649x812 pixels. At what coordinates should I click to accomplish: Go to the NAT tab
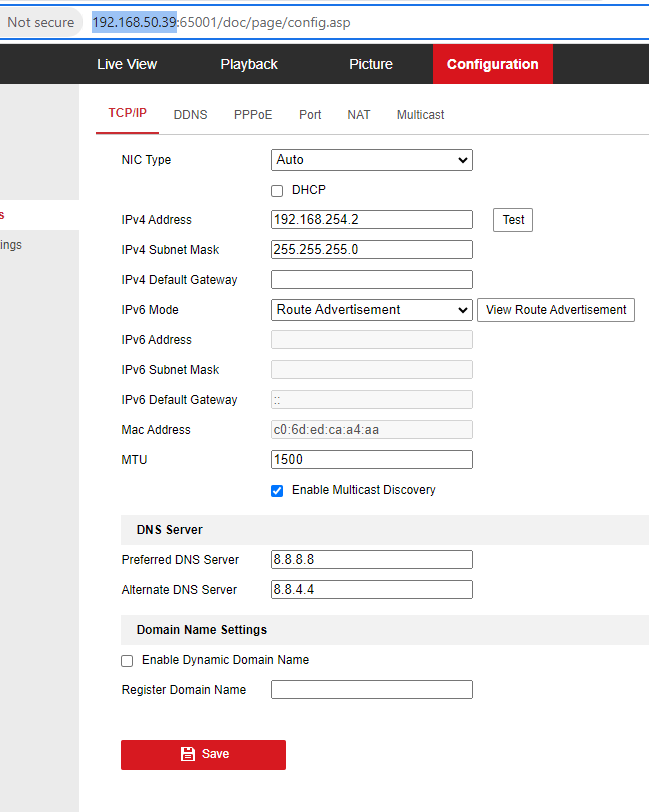(359, 115)
